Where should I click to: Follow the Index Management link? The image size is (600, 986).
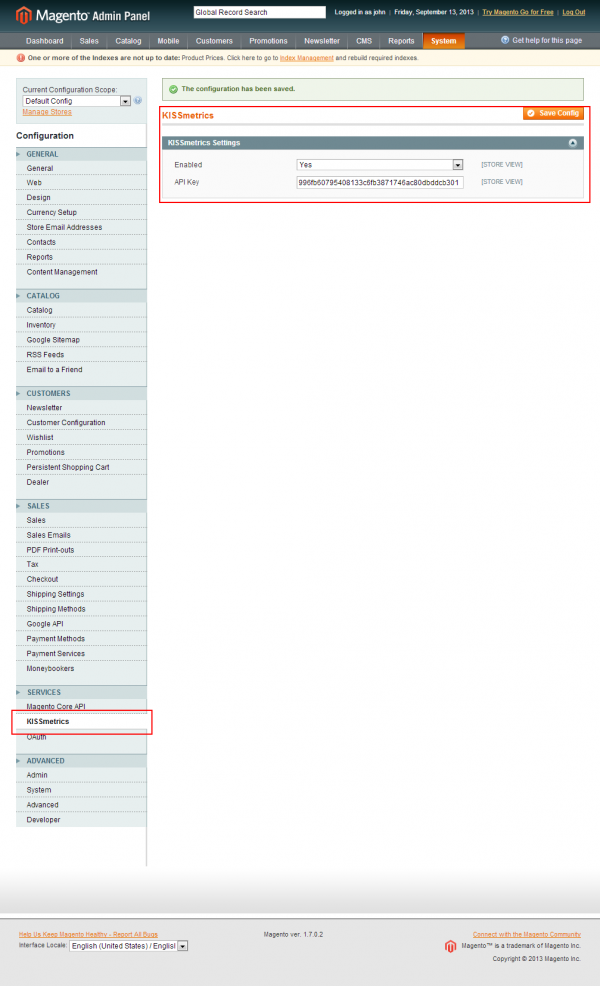click(306, 58)
